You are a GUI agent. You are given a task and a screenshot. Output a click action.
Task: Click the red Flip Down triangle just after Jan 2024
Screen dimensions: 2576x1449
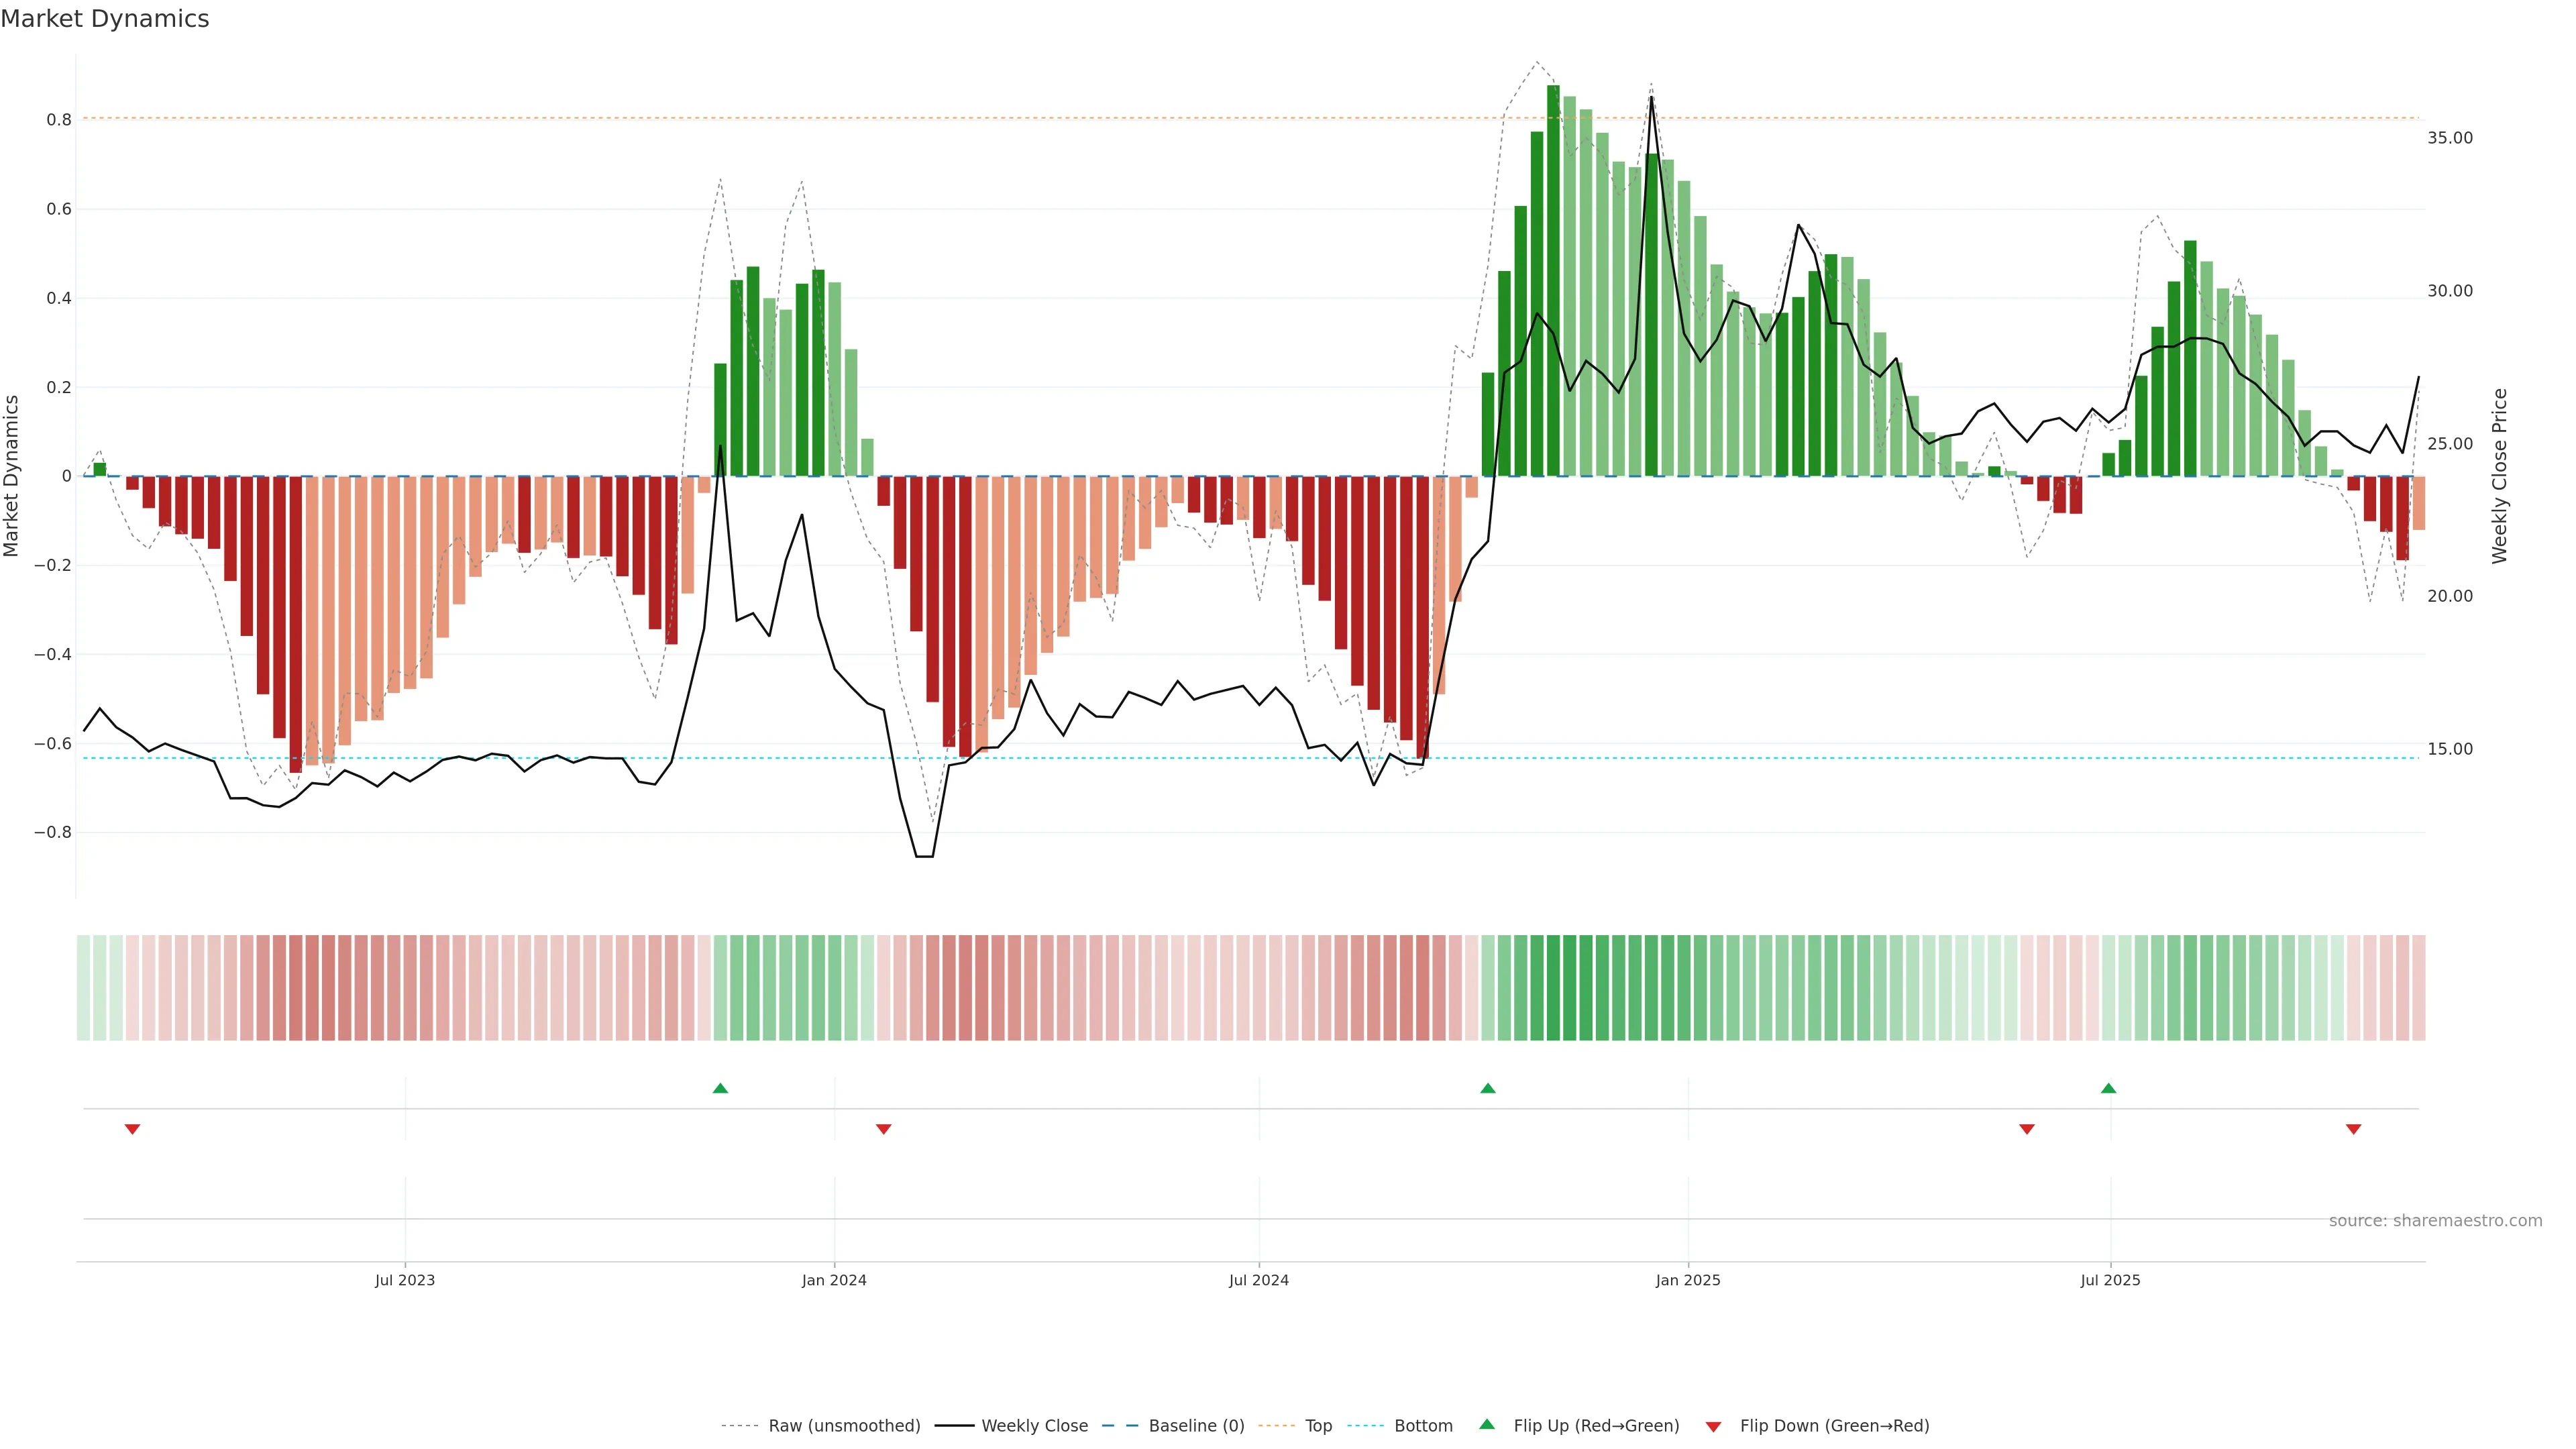(x=883, y=1129)
